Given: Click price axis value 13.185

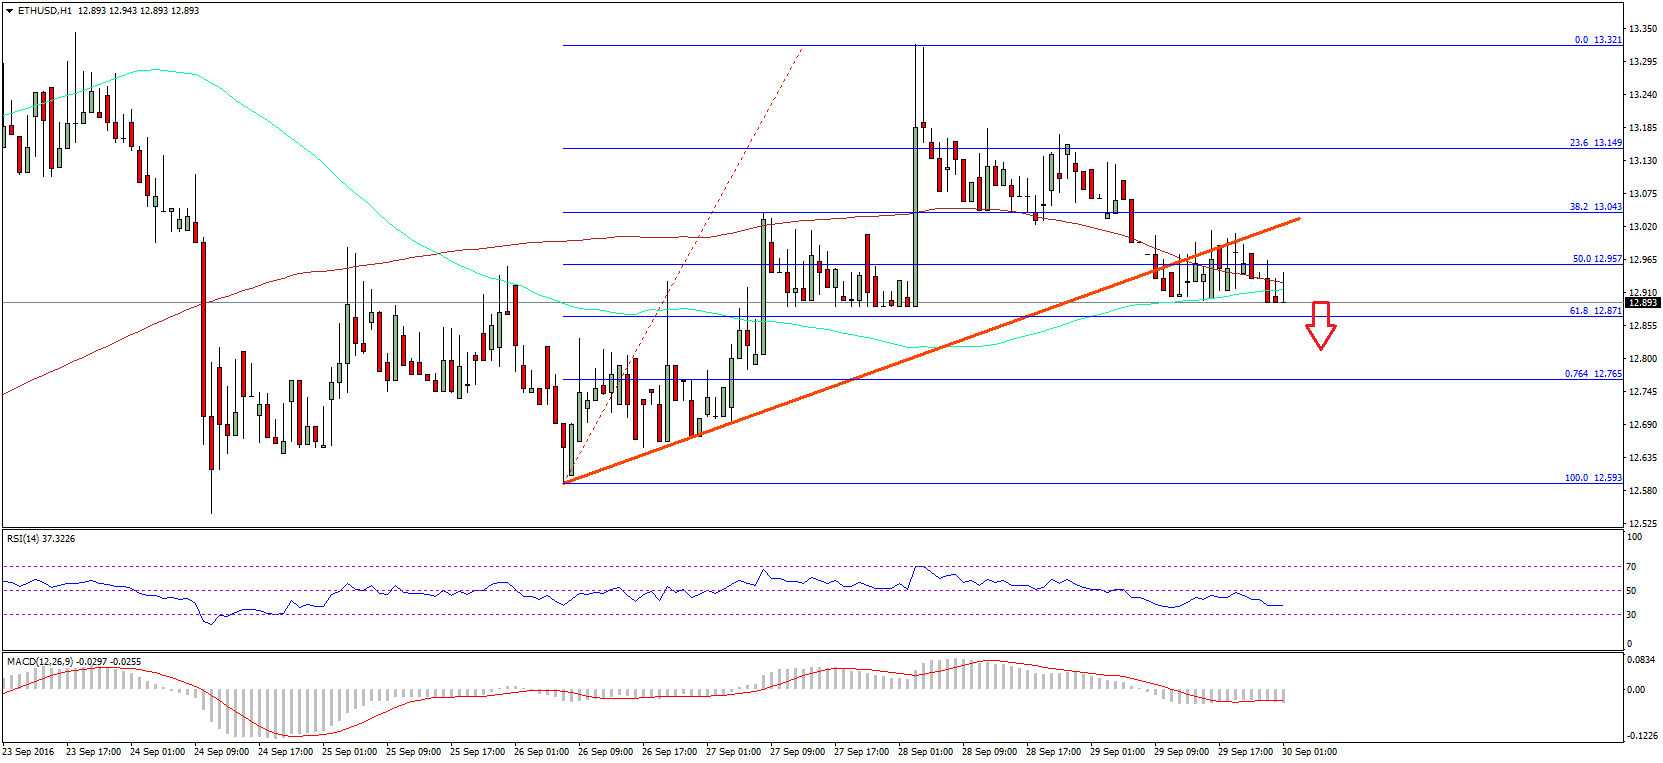Looking at the screenshot, I should pyautogui.click(x=1643, y=128).
